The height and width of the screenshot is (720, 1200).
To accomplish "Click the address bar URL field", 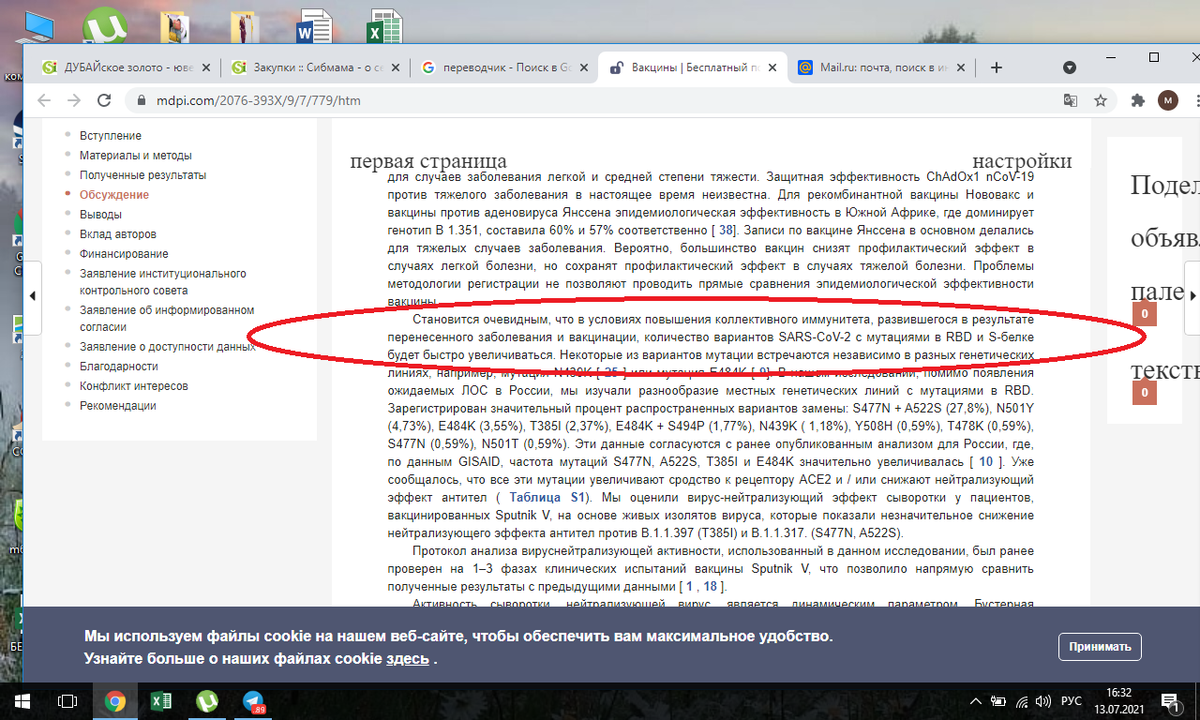I will pyautogui.click(x=600, y=100).
